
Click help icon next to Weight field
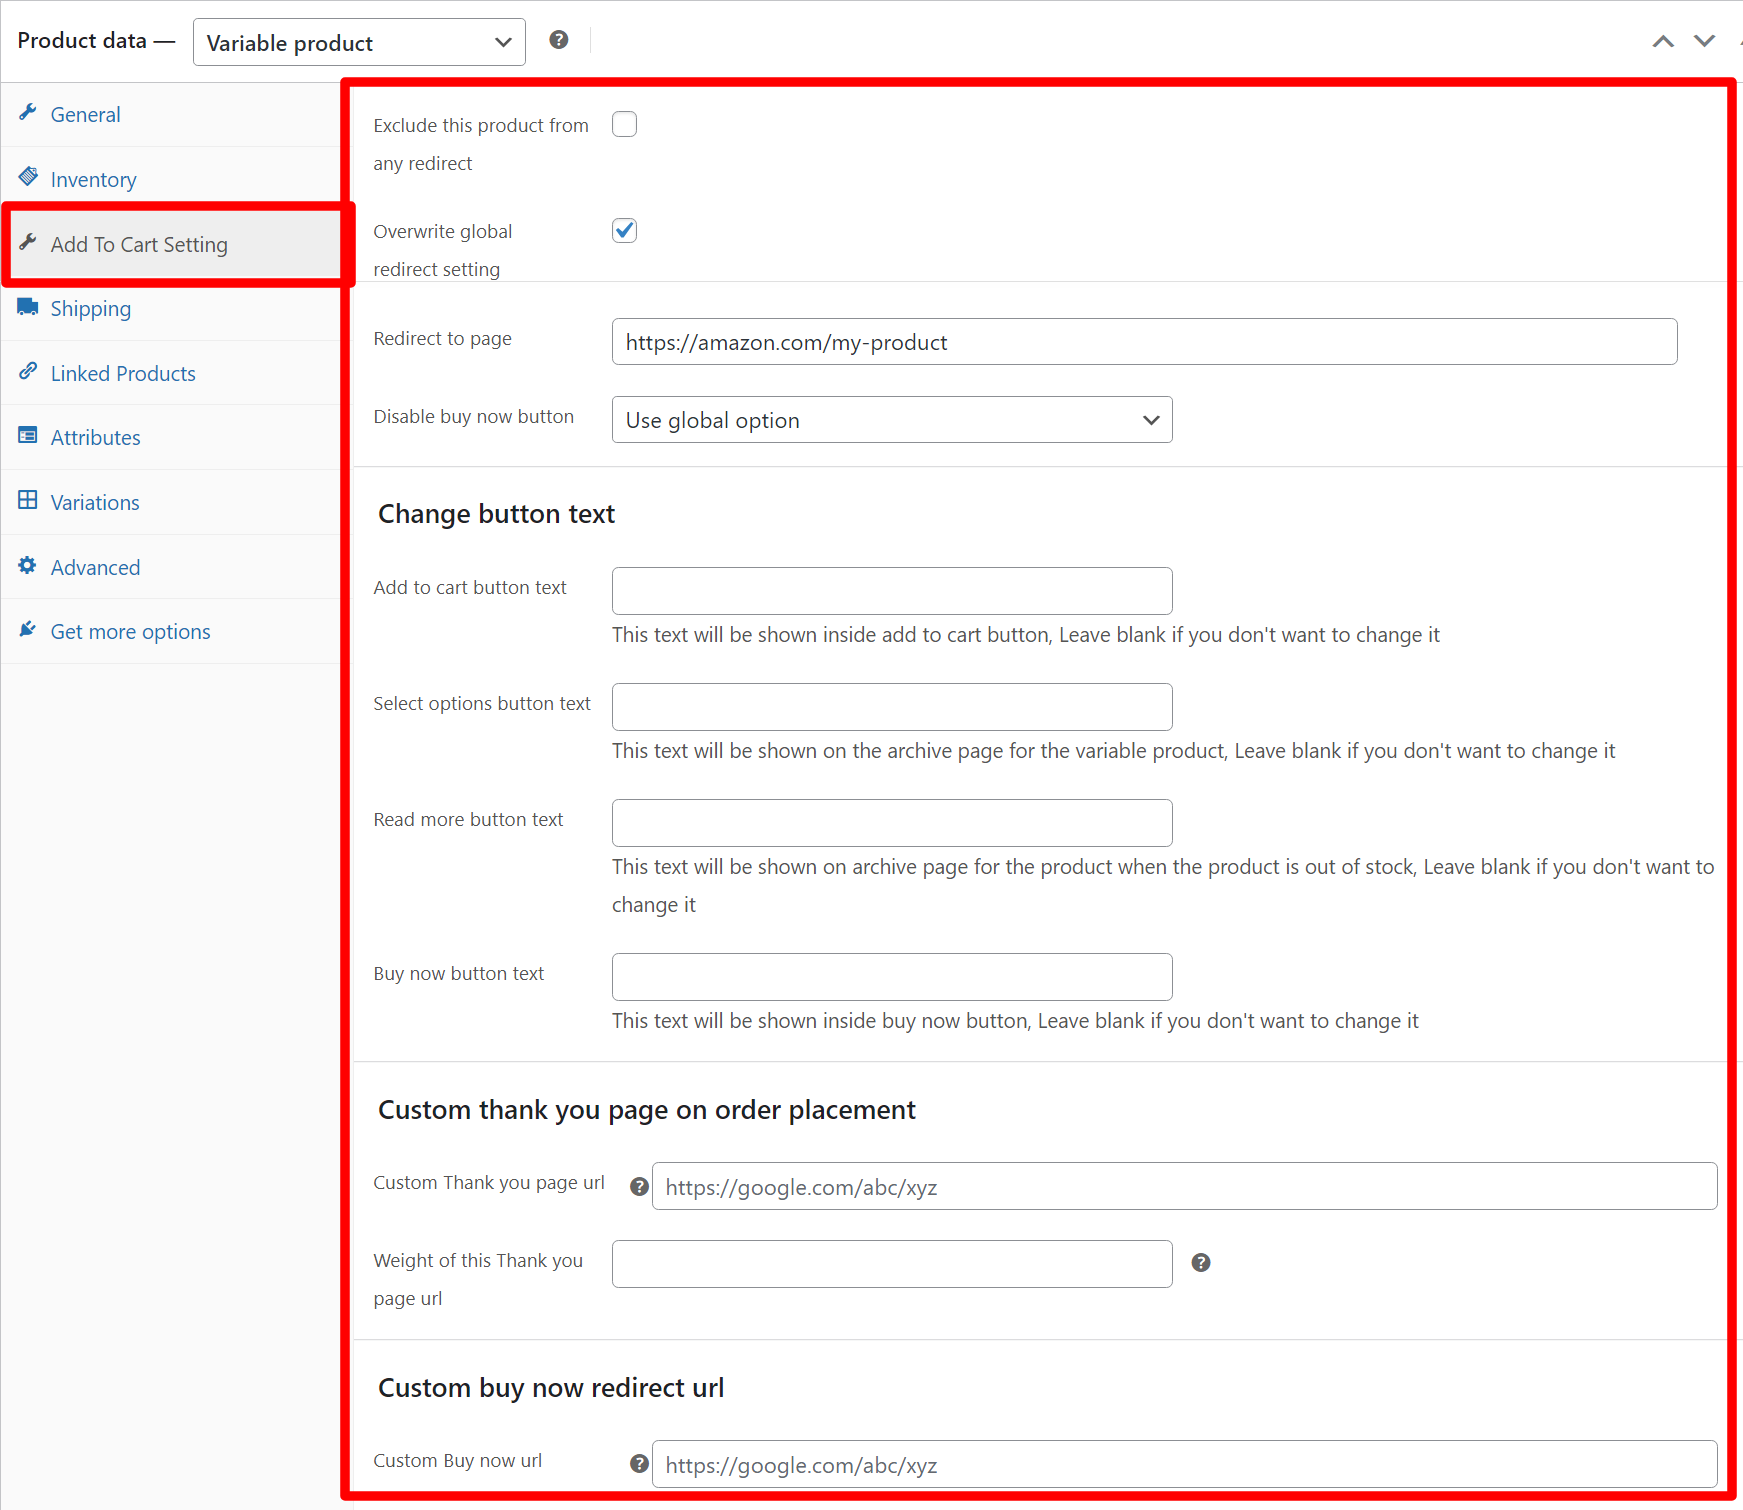click(1201, 1263)
